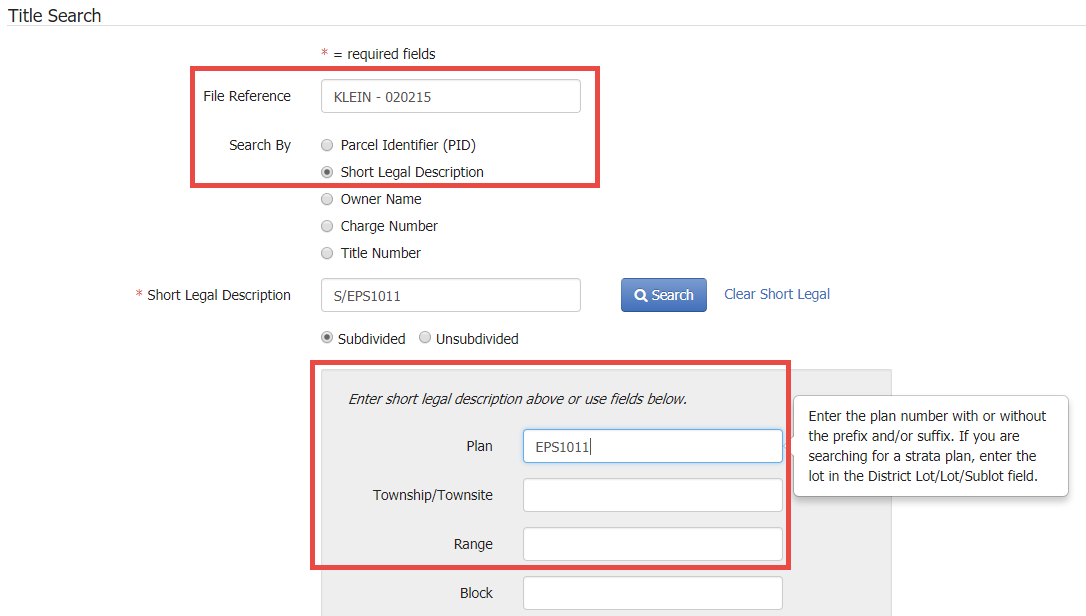Image resolution: width=1086 pixels, height=616 pixels.
Task: Click the Short Legal Description input box
Action: [x=450, y=295]
